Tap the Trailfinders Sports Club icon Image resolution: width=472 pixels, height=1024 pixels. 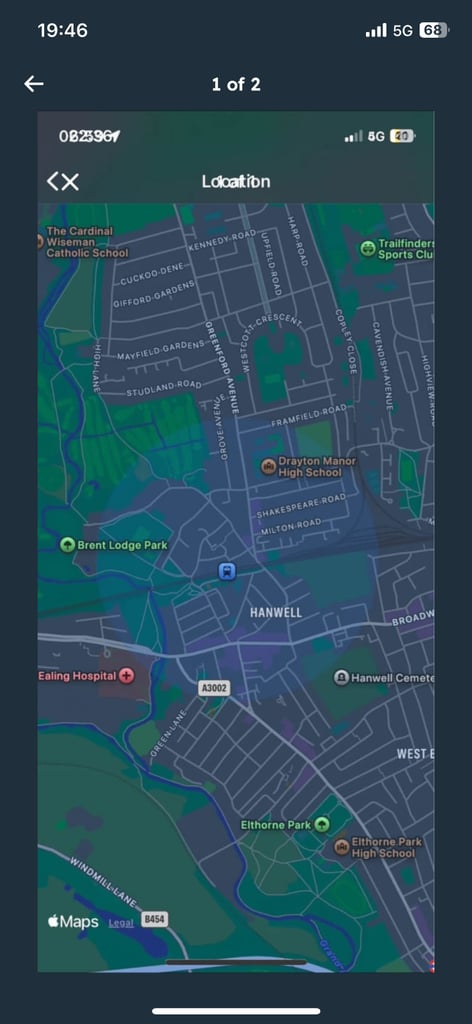click(368, 248)
